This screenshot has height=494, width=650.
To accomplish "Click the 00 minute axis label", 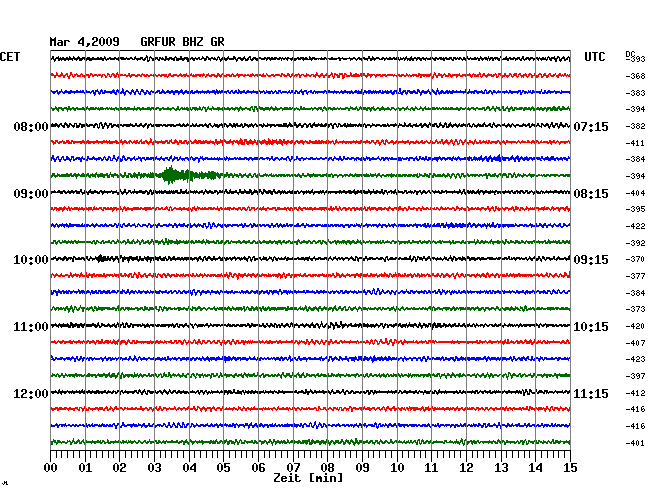I will click(51, 467).
